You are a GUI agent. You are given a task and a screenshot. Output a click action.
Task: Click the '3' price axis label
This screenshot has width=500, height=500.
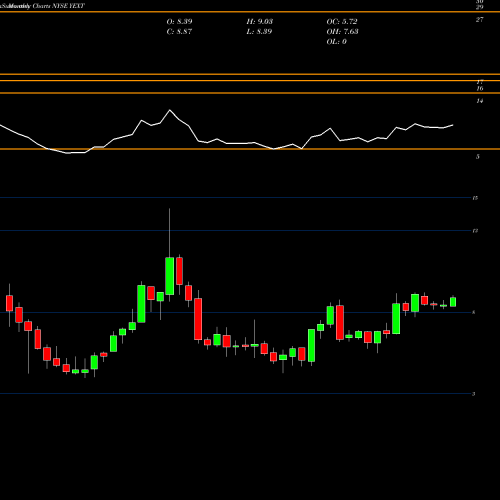(473, 394)
